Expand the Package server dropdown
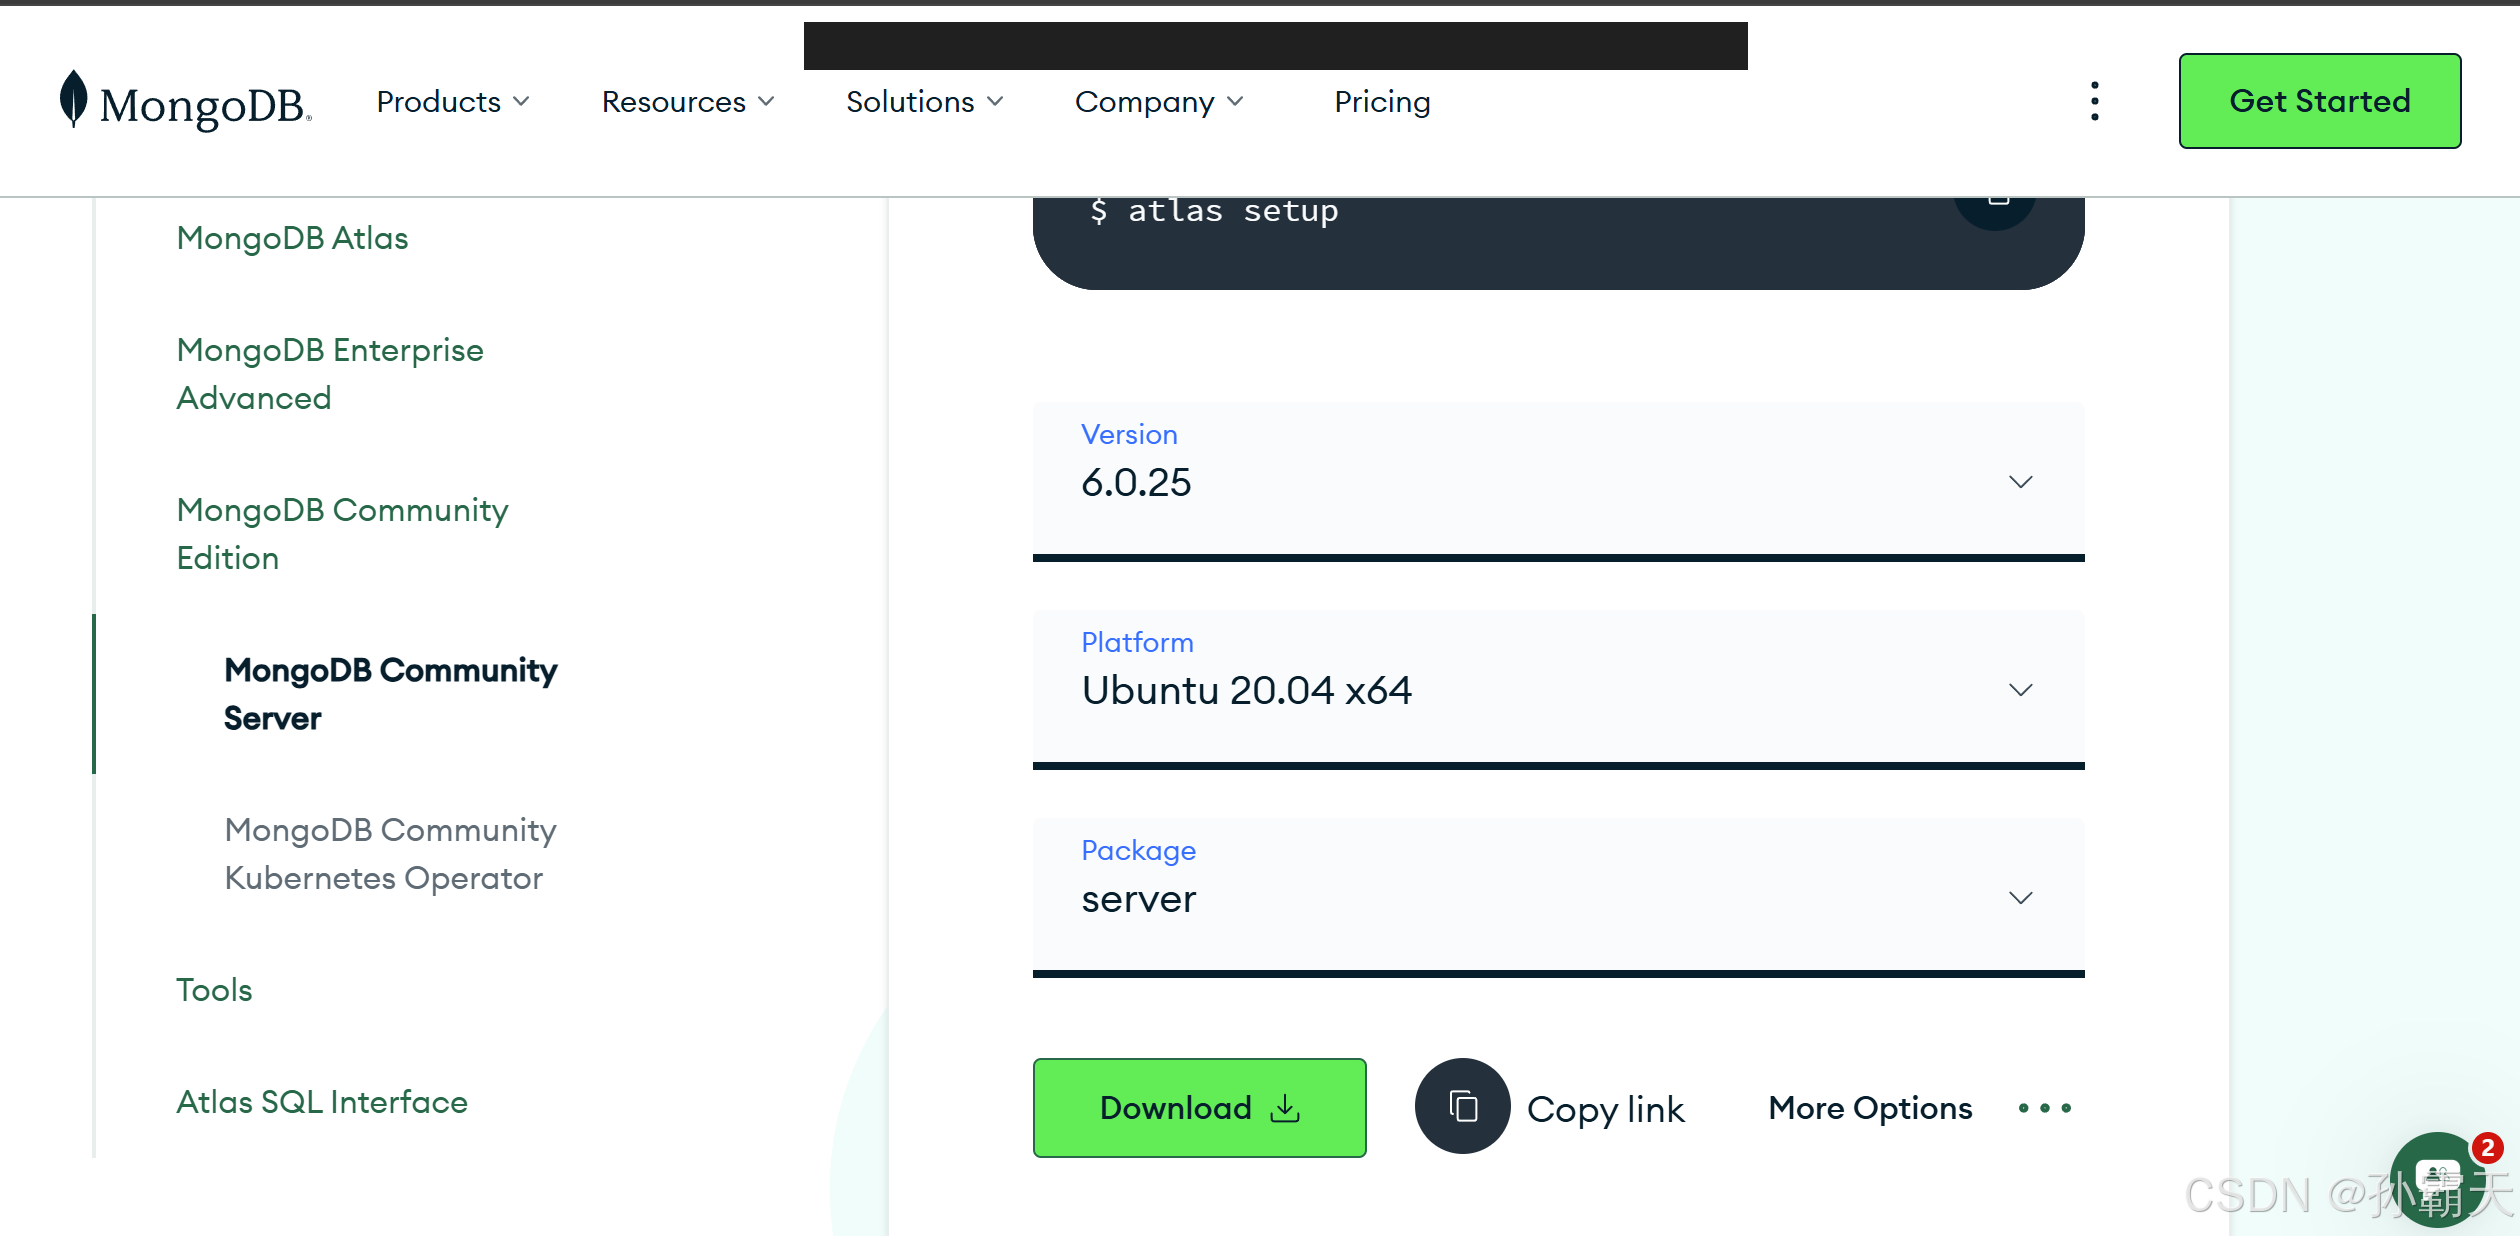Image resolution: width=2520 pixels, height=1236 pixels. [1558, 898]
